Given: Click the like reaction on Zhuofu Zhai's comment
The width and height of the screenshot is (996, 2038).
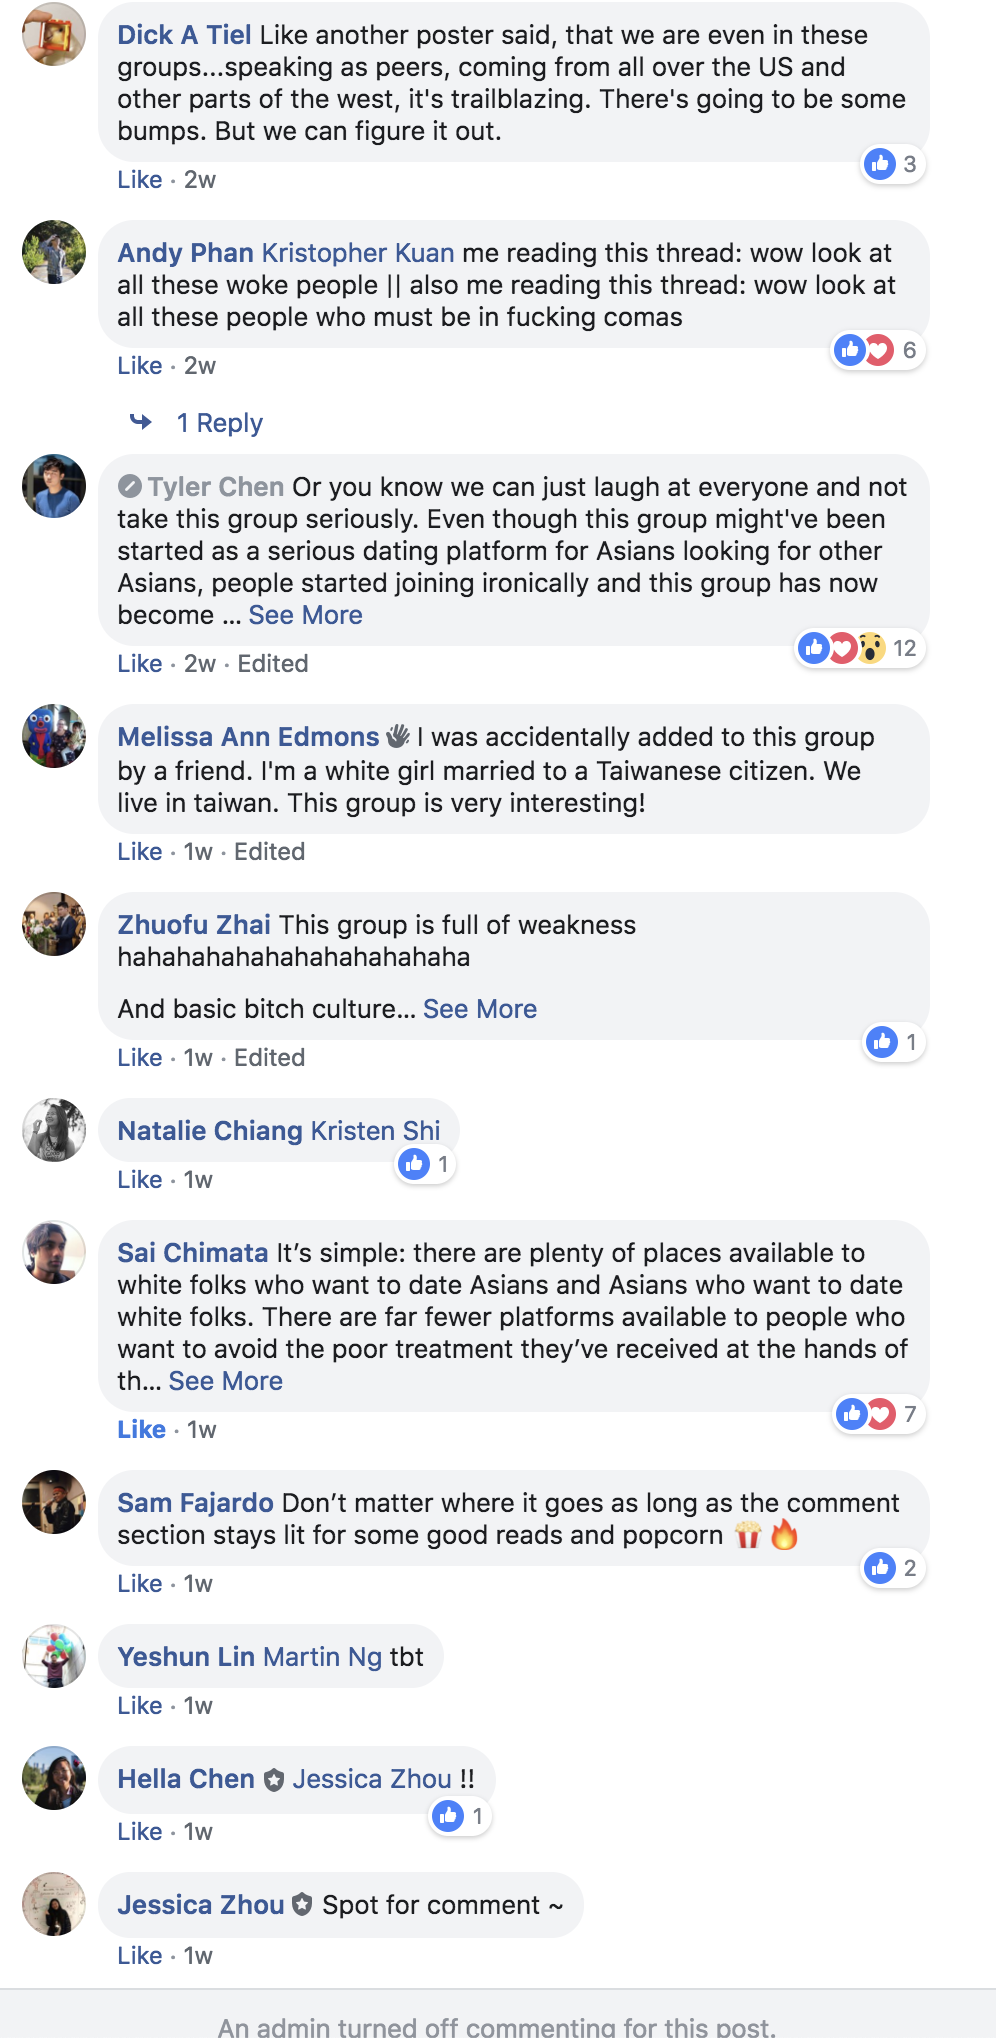Looking at the screenshot, I should point(894,1042).
